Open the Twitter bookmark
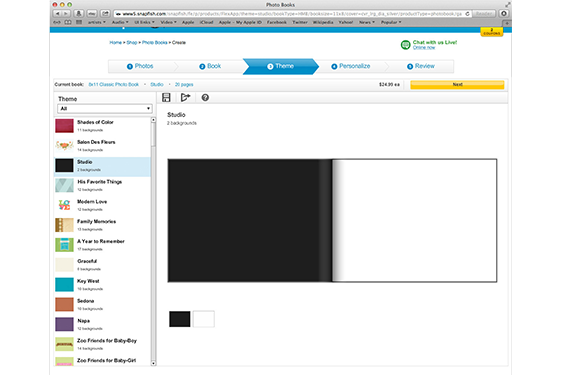Viewport: 566px width, 375px height. [x=300, y=22]
